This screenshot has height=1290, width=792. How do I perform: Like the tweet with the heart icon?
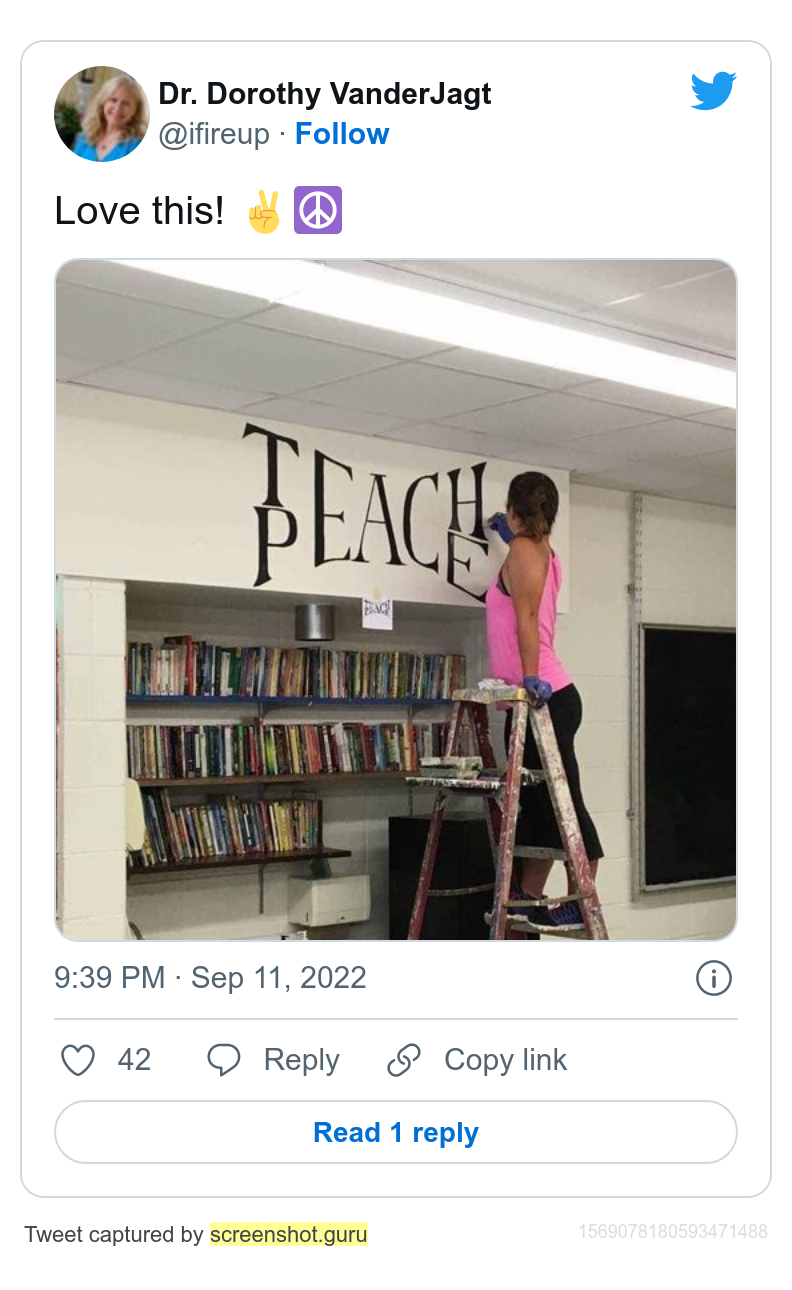(78, 1060)
